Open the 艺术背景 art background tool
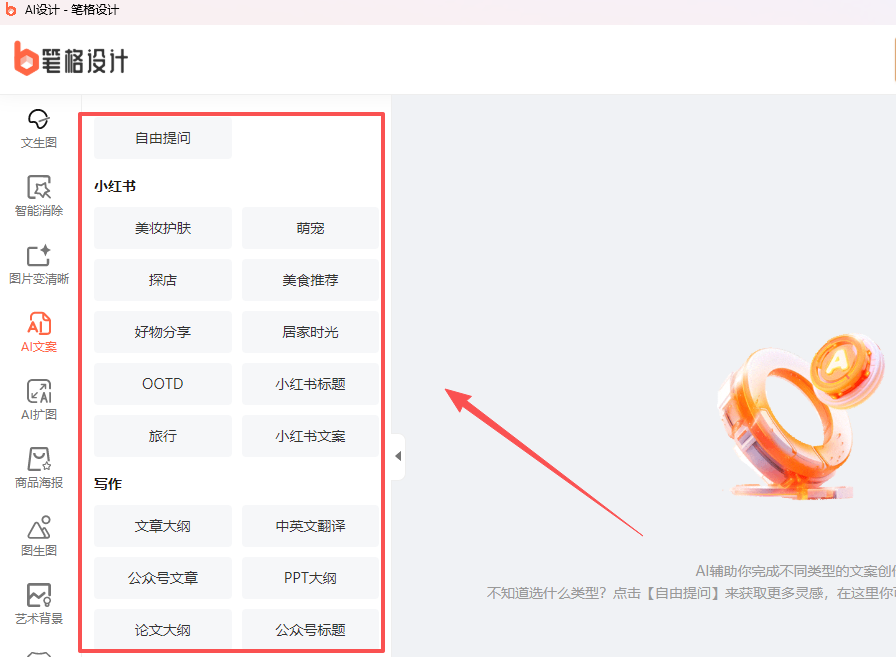Screen dimensions: 896x657 (x=39, y=604)
